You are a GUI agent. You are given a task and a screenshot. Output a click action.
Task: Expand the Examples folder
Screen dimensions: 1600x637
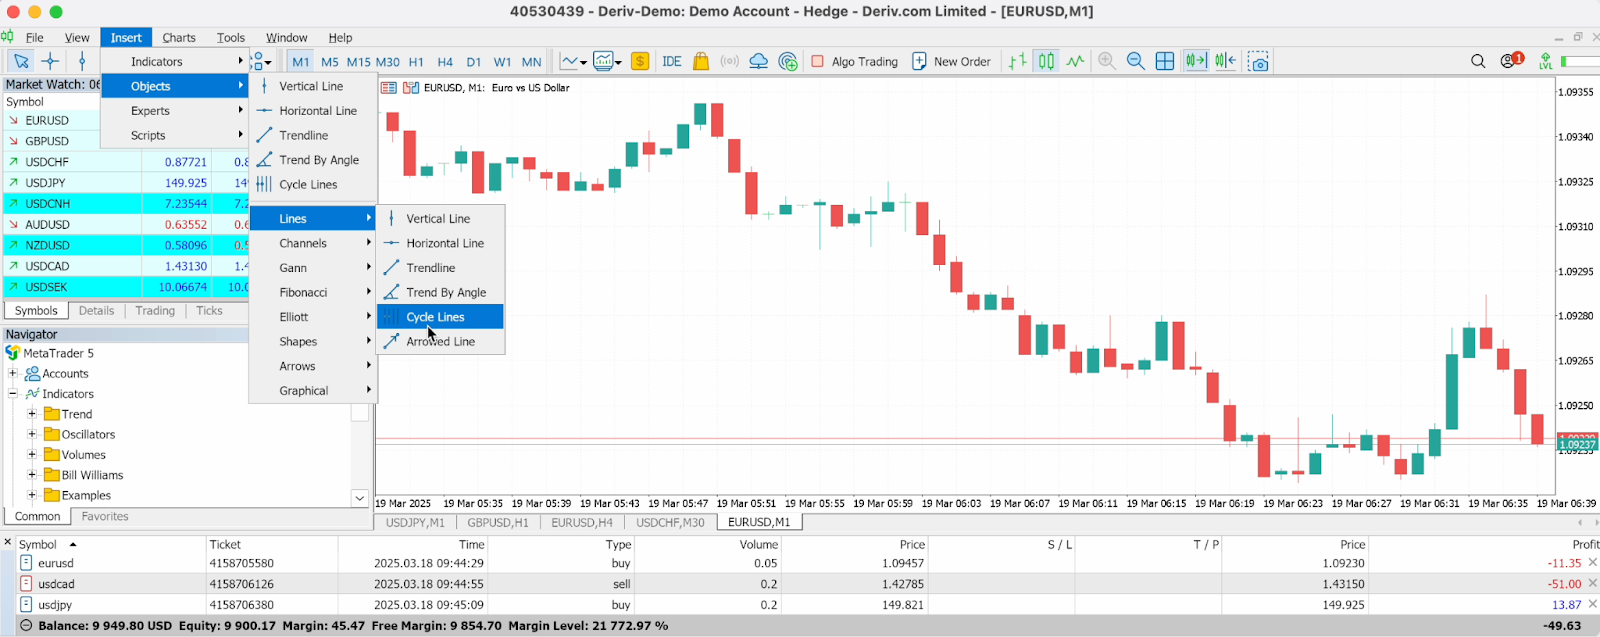[32, 495]
